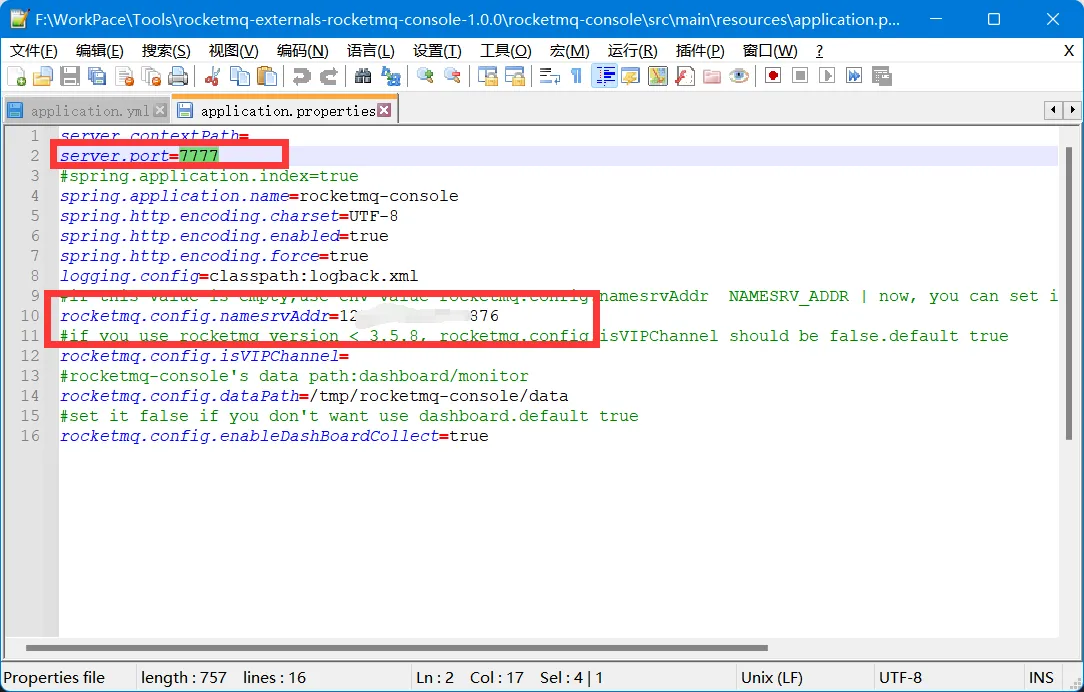
Task: Close document via menu bar X
Action: coord(1068,51)
